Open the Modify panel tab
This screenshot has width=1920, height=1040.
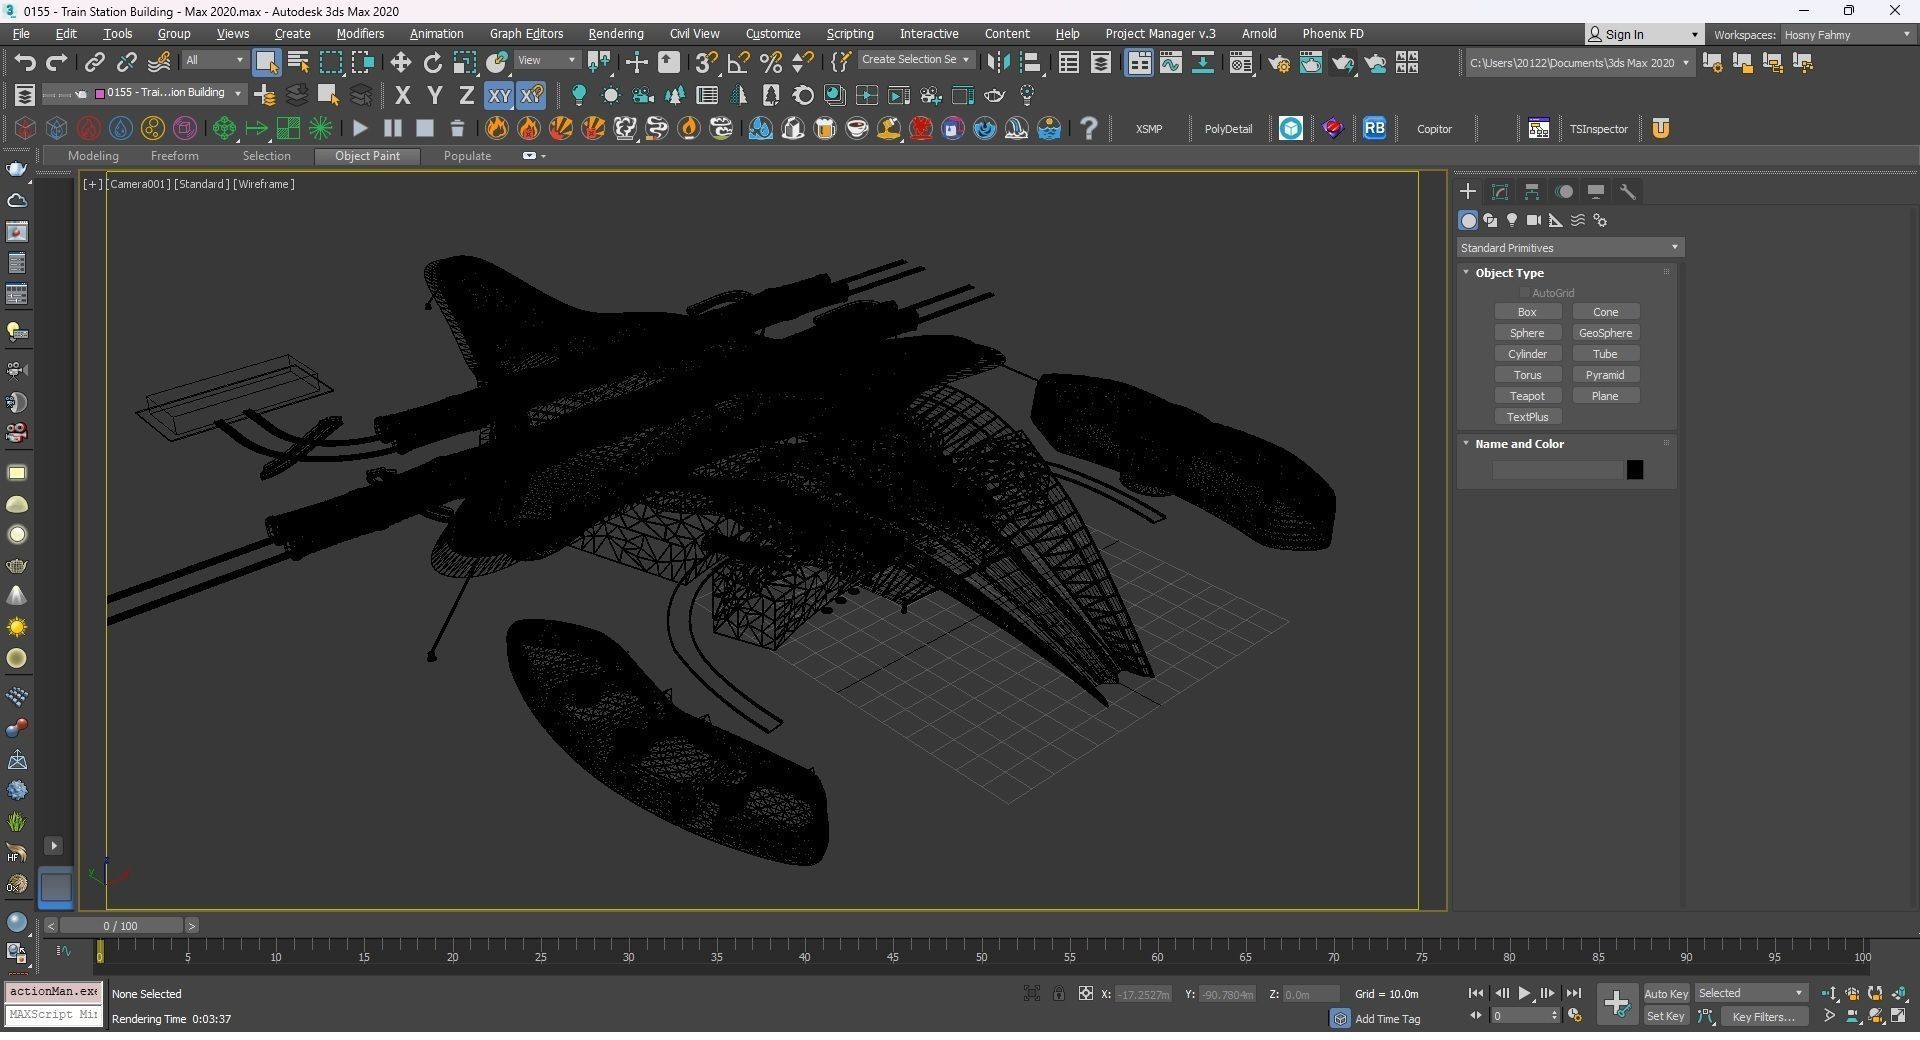(1500, 192)
